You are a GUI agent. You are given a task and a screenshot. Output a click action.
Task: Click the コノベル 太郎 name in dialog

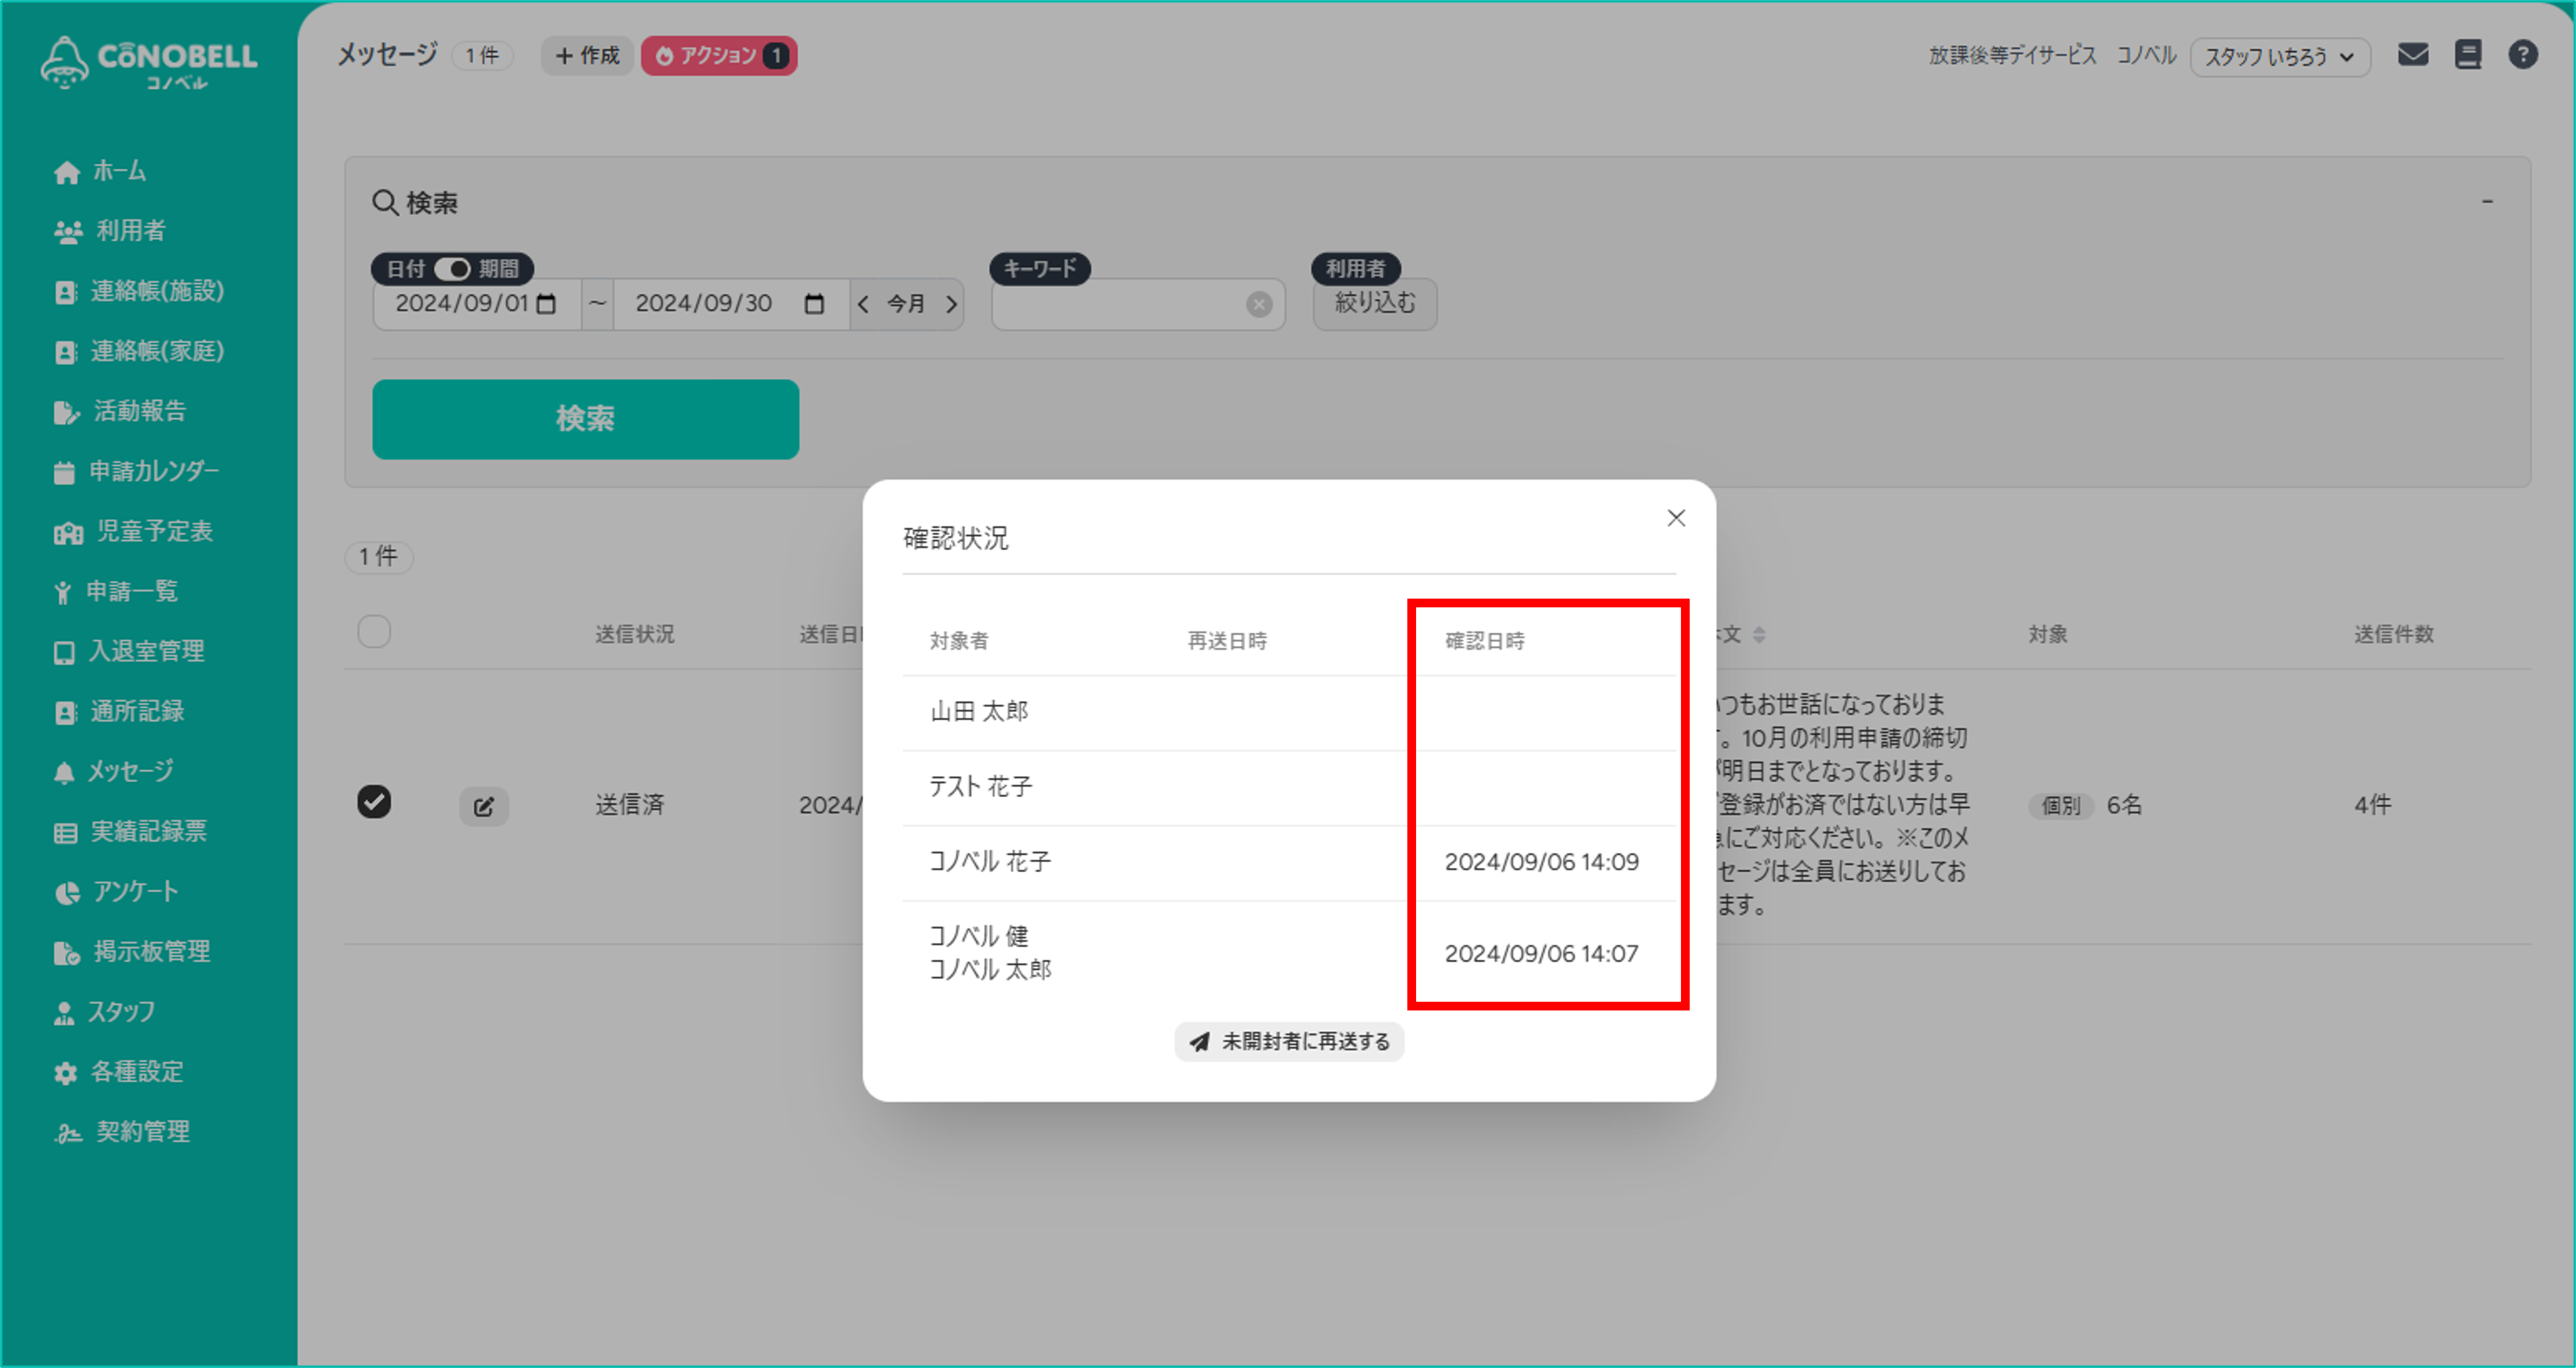tap(990, 970)
